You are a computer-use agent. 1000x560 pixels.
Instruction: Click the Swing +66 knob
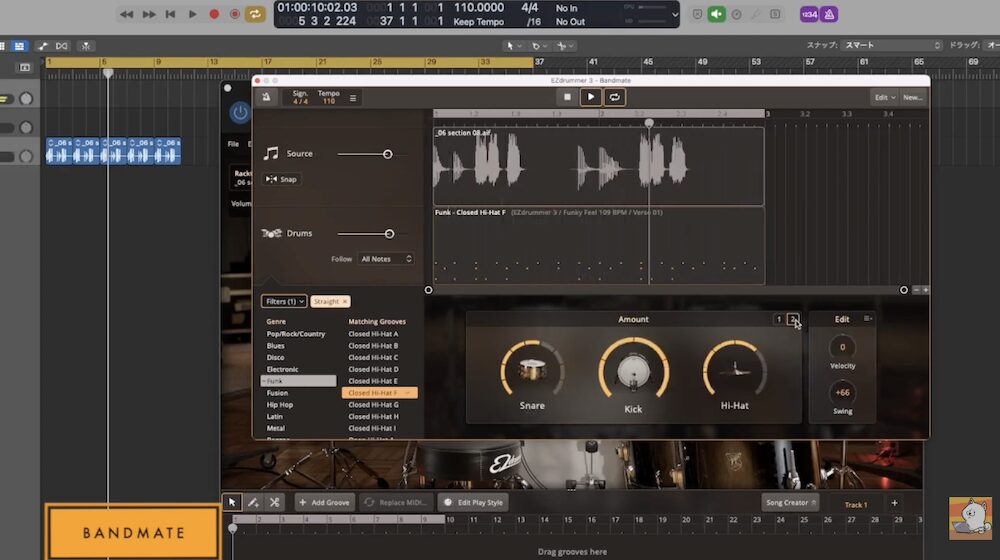pyautogui.click(x=842, y=393)
